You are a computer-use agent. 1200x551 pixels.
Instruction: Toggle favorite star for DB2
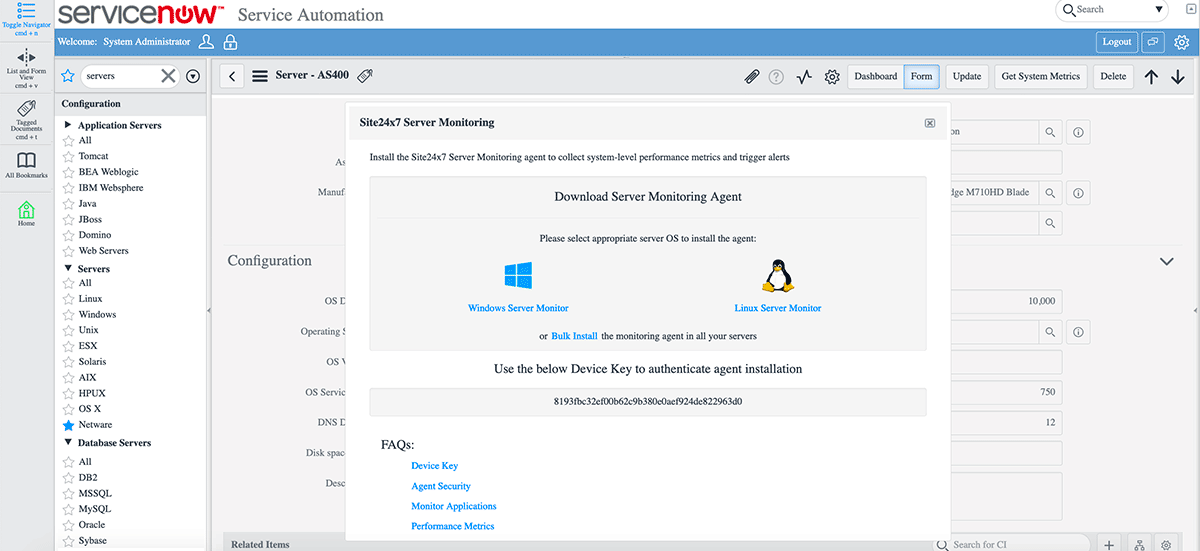coord(68,478)
